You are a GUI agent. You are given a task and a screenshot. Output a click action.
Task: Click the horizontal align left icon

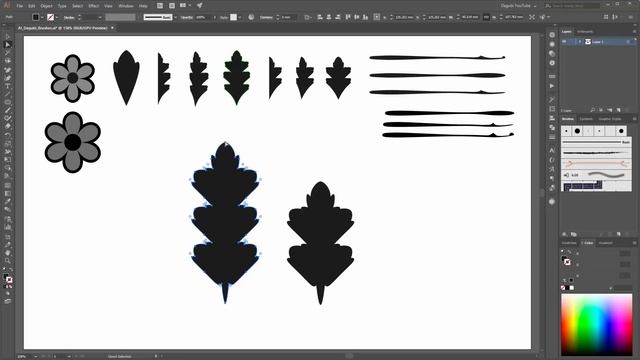tap(320, 17)
